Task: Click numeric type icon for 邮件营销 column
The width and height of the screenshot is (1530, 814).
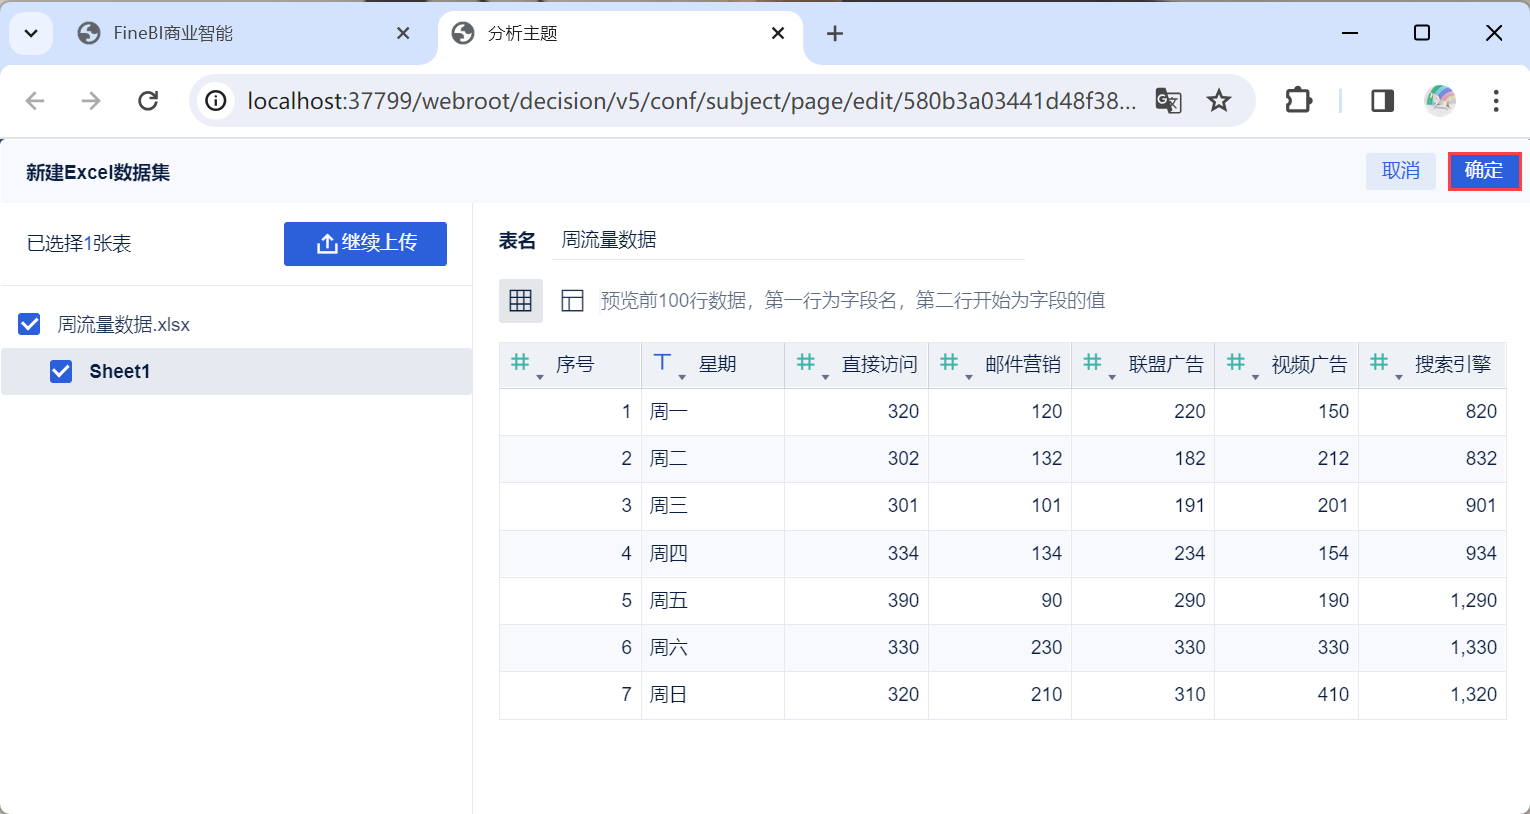Action: (x=949, y=363)
